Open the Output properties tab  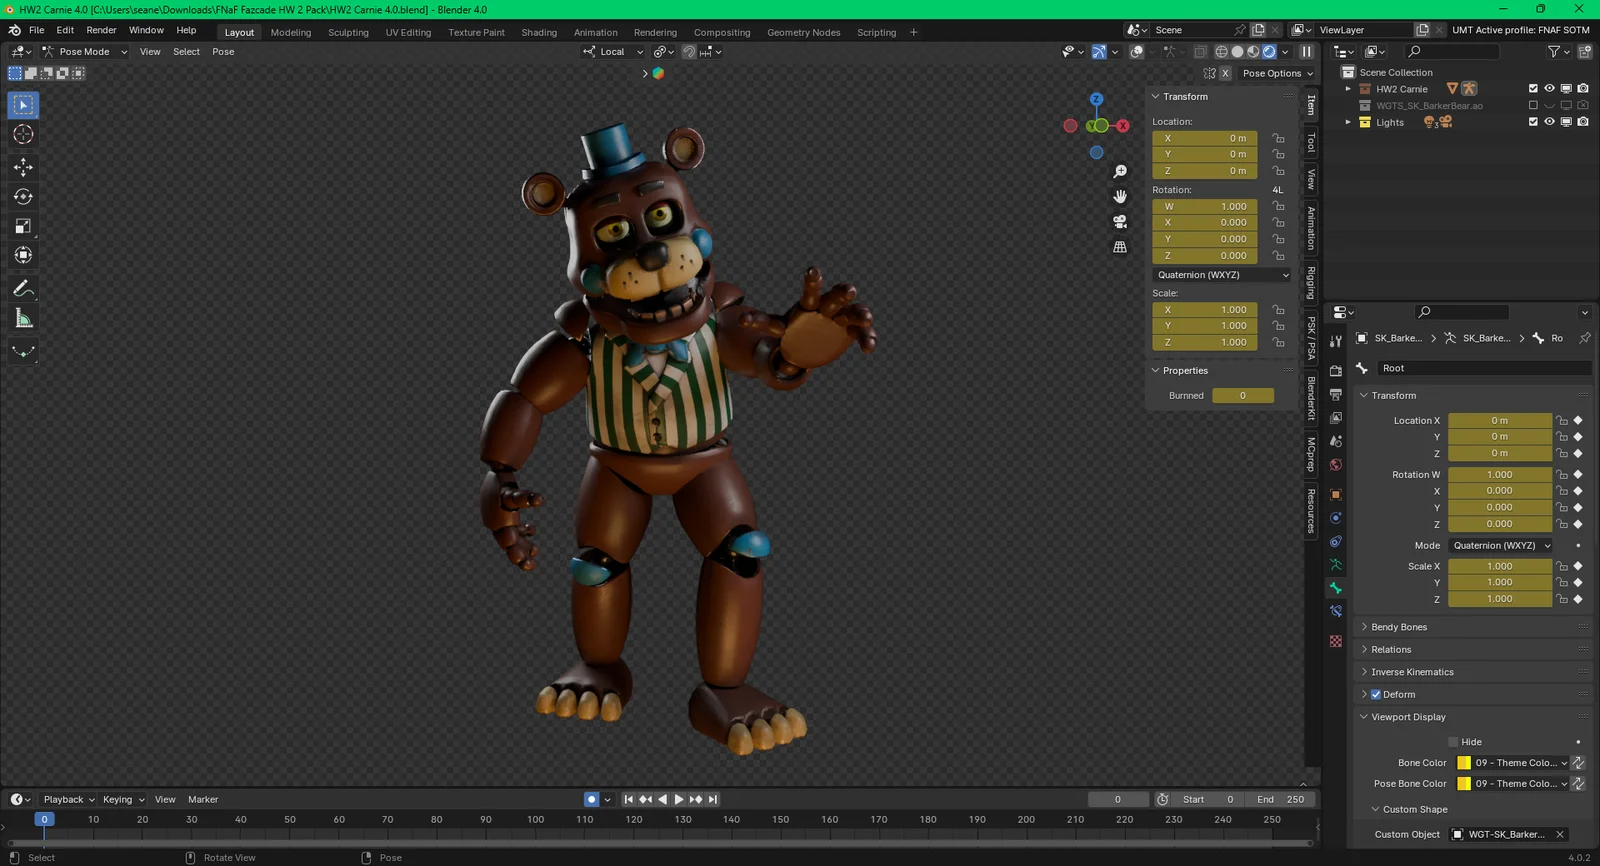pos(1336,395)
